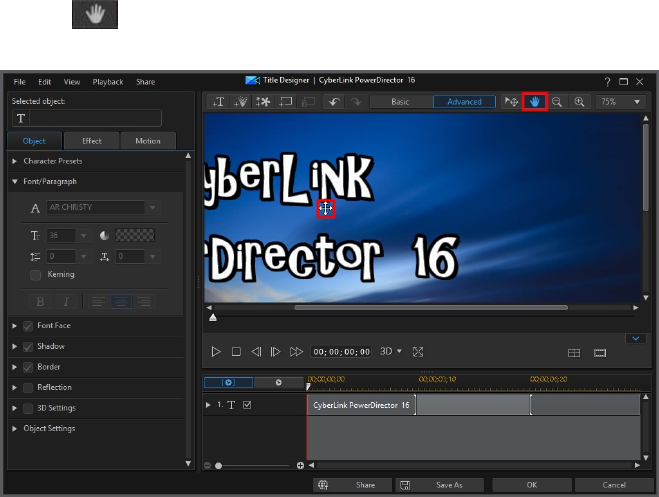
Task: Align text to the left
Action: [98, 302]
